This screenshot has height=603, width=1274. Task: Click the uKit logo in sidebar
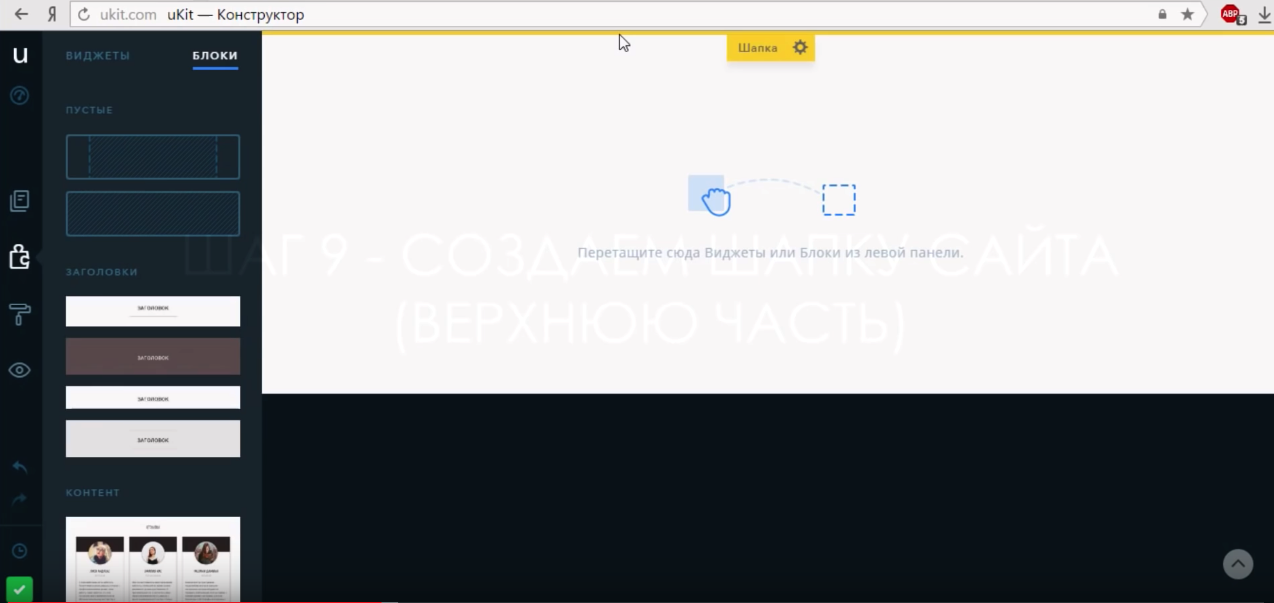click(x=20, y=55)
